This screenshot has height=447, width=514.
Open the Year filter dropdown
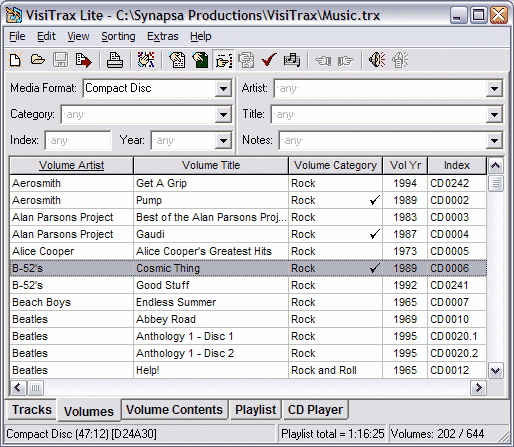pos(223,140)
